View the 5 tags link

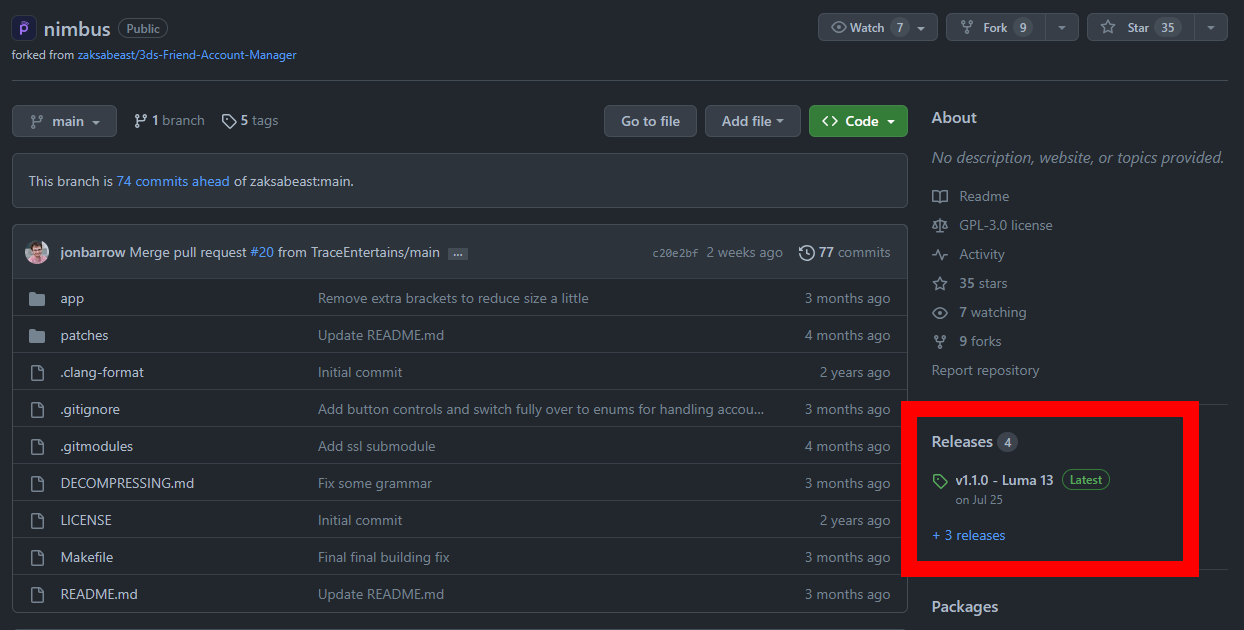tap(250, 121)
